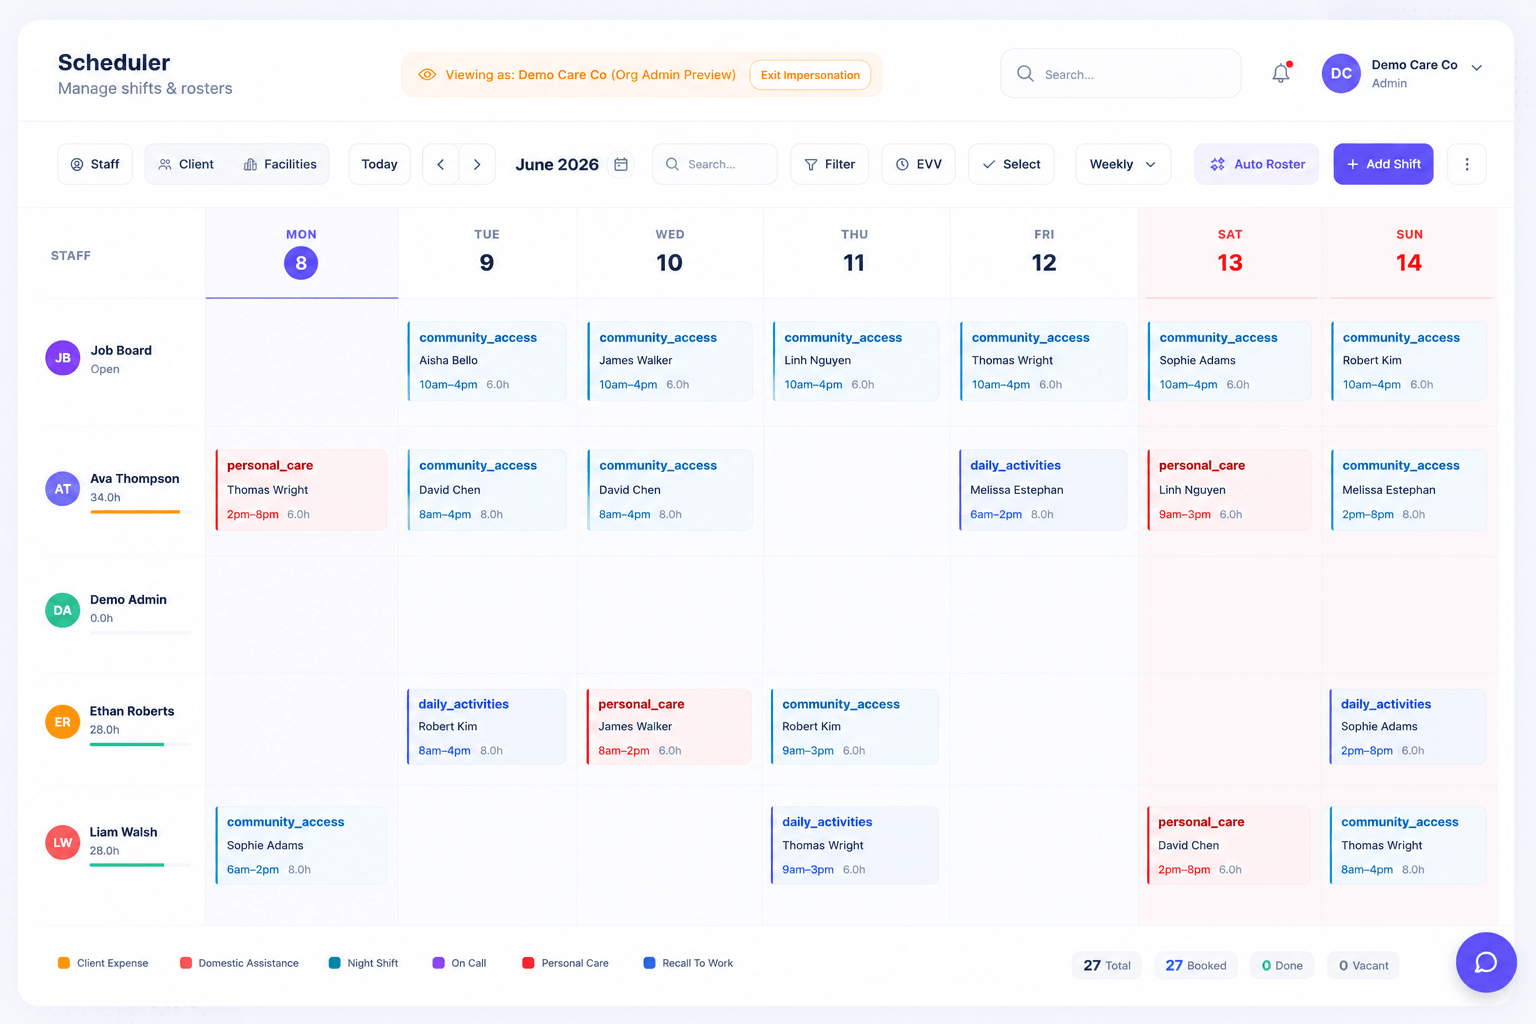
Task: Click the 27 Booked counter
Action: [1196, 965]
